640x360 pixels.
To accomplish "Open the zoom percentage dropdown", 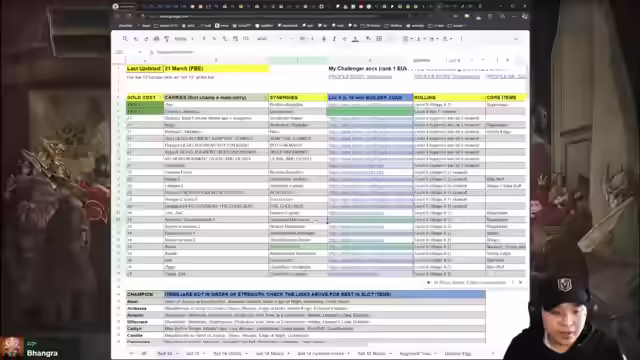I will [184, 39].
